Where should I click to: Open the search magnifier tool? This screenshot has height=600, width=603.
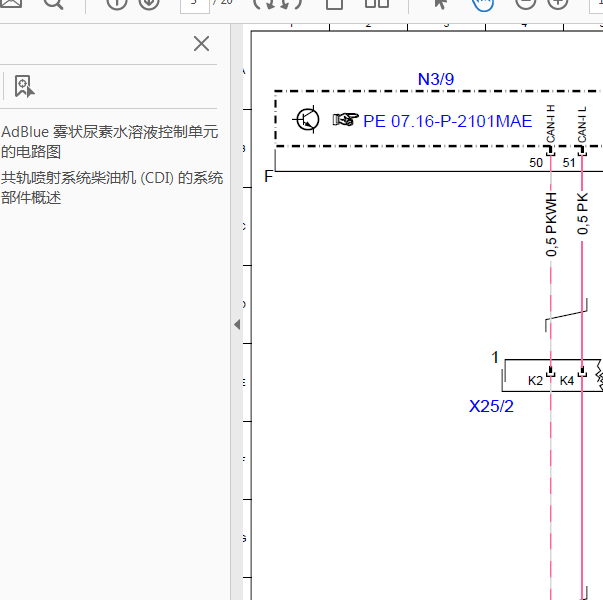point(53,3)
